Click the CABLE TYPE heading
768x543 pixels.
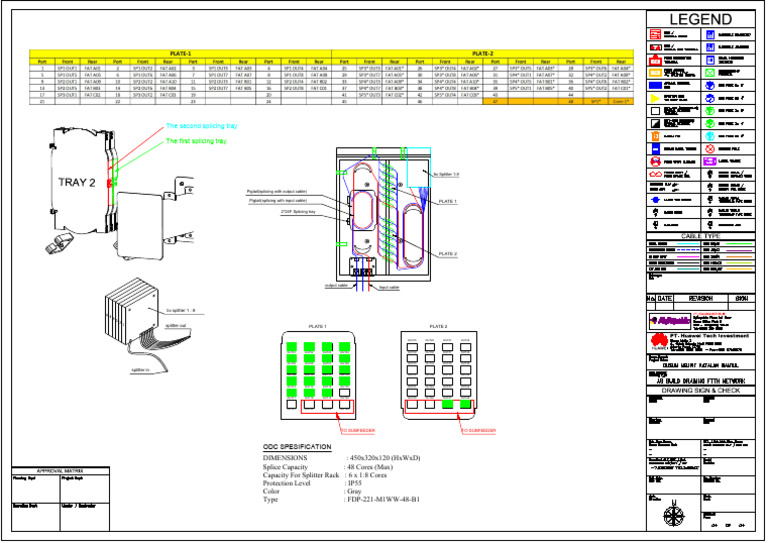[x=700, y=236]
